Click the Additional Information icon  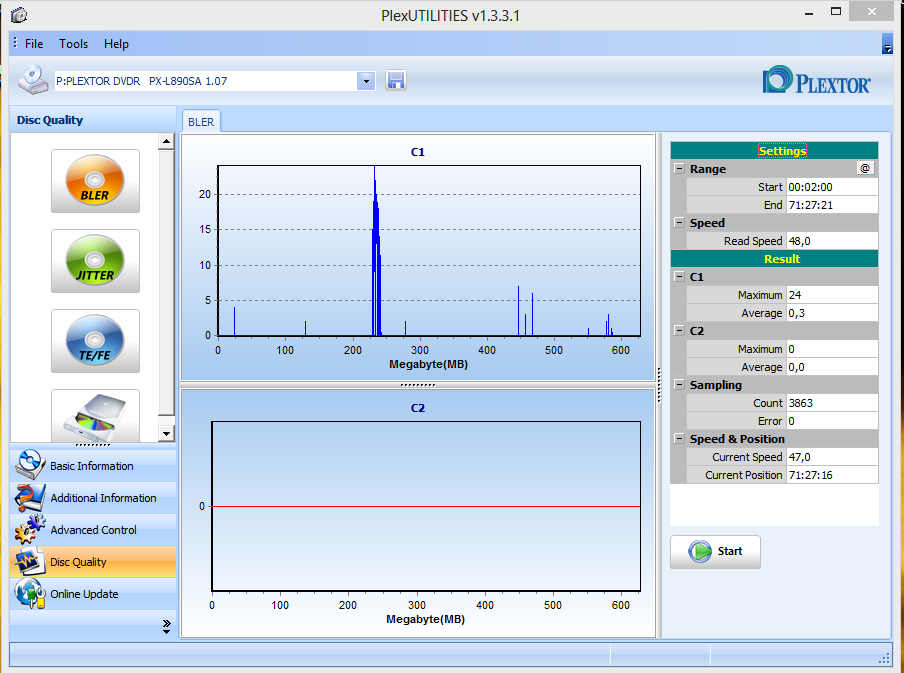coord(30,497)
